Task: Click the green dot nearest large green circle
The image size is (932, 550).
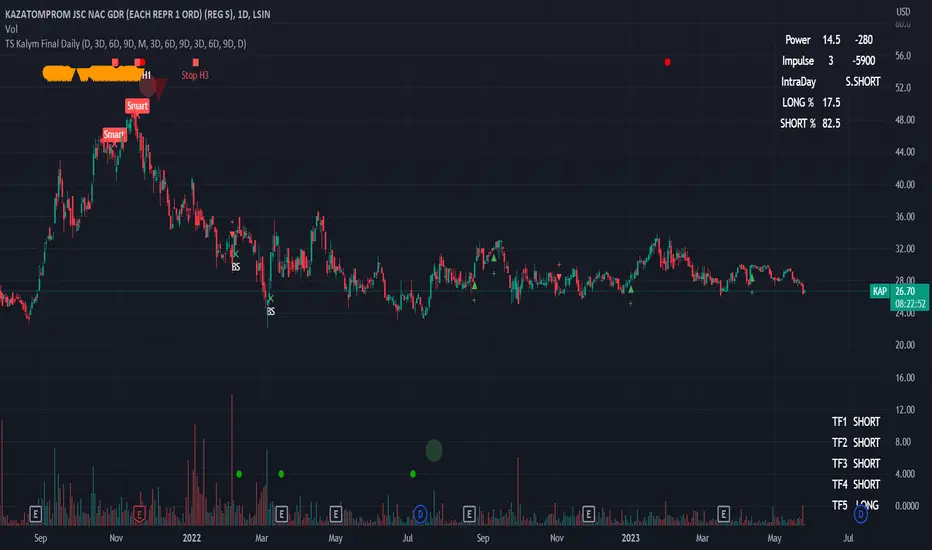Action: pos(413,474)
